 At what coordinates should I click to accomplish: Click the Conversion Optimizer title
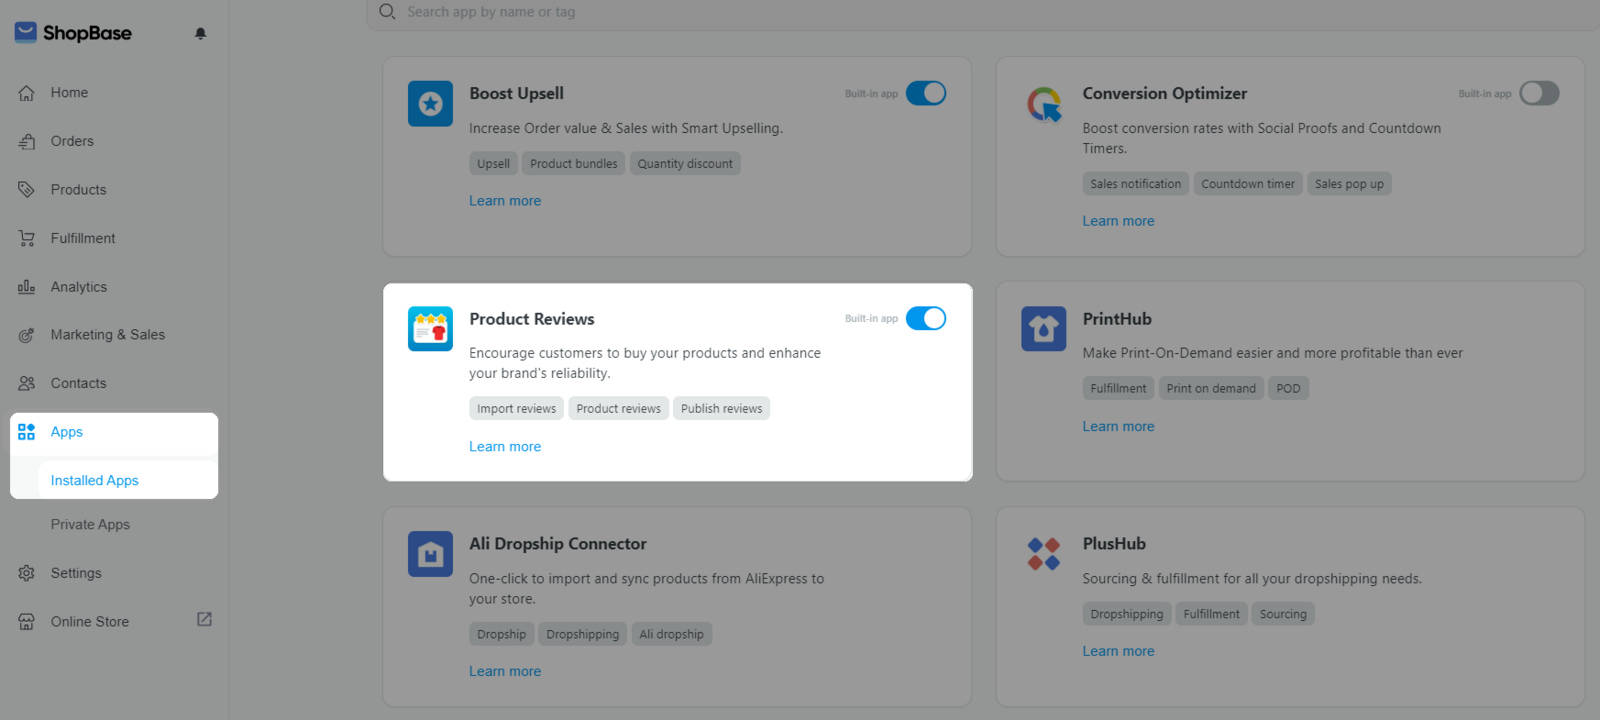tap(1165, 94)
